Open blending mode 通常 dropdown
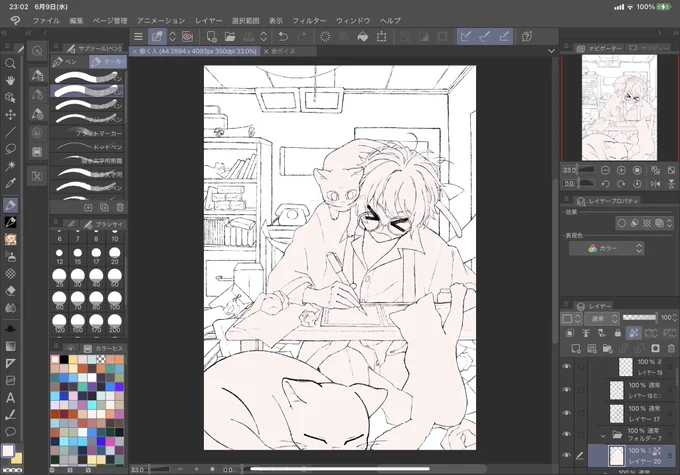The image size is (680, 475). tap(602, 318)
